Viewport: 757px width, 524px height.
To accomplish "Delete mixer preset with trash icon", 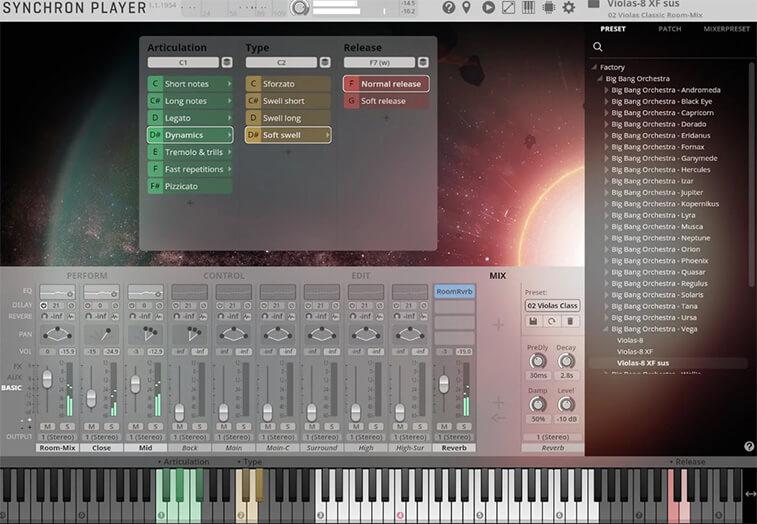I will click(x=570, y=321).
